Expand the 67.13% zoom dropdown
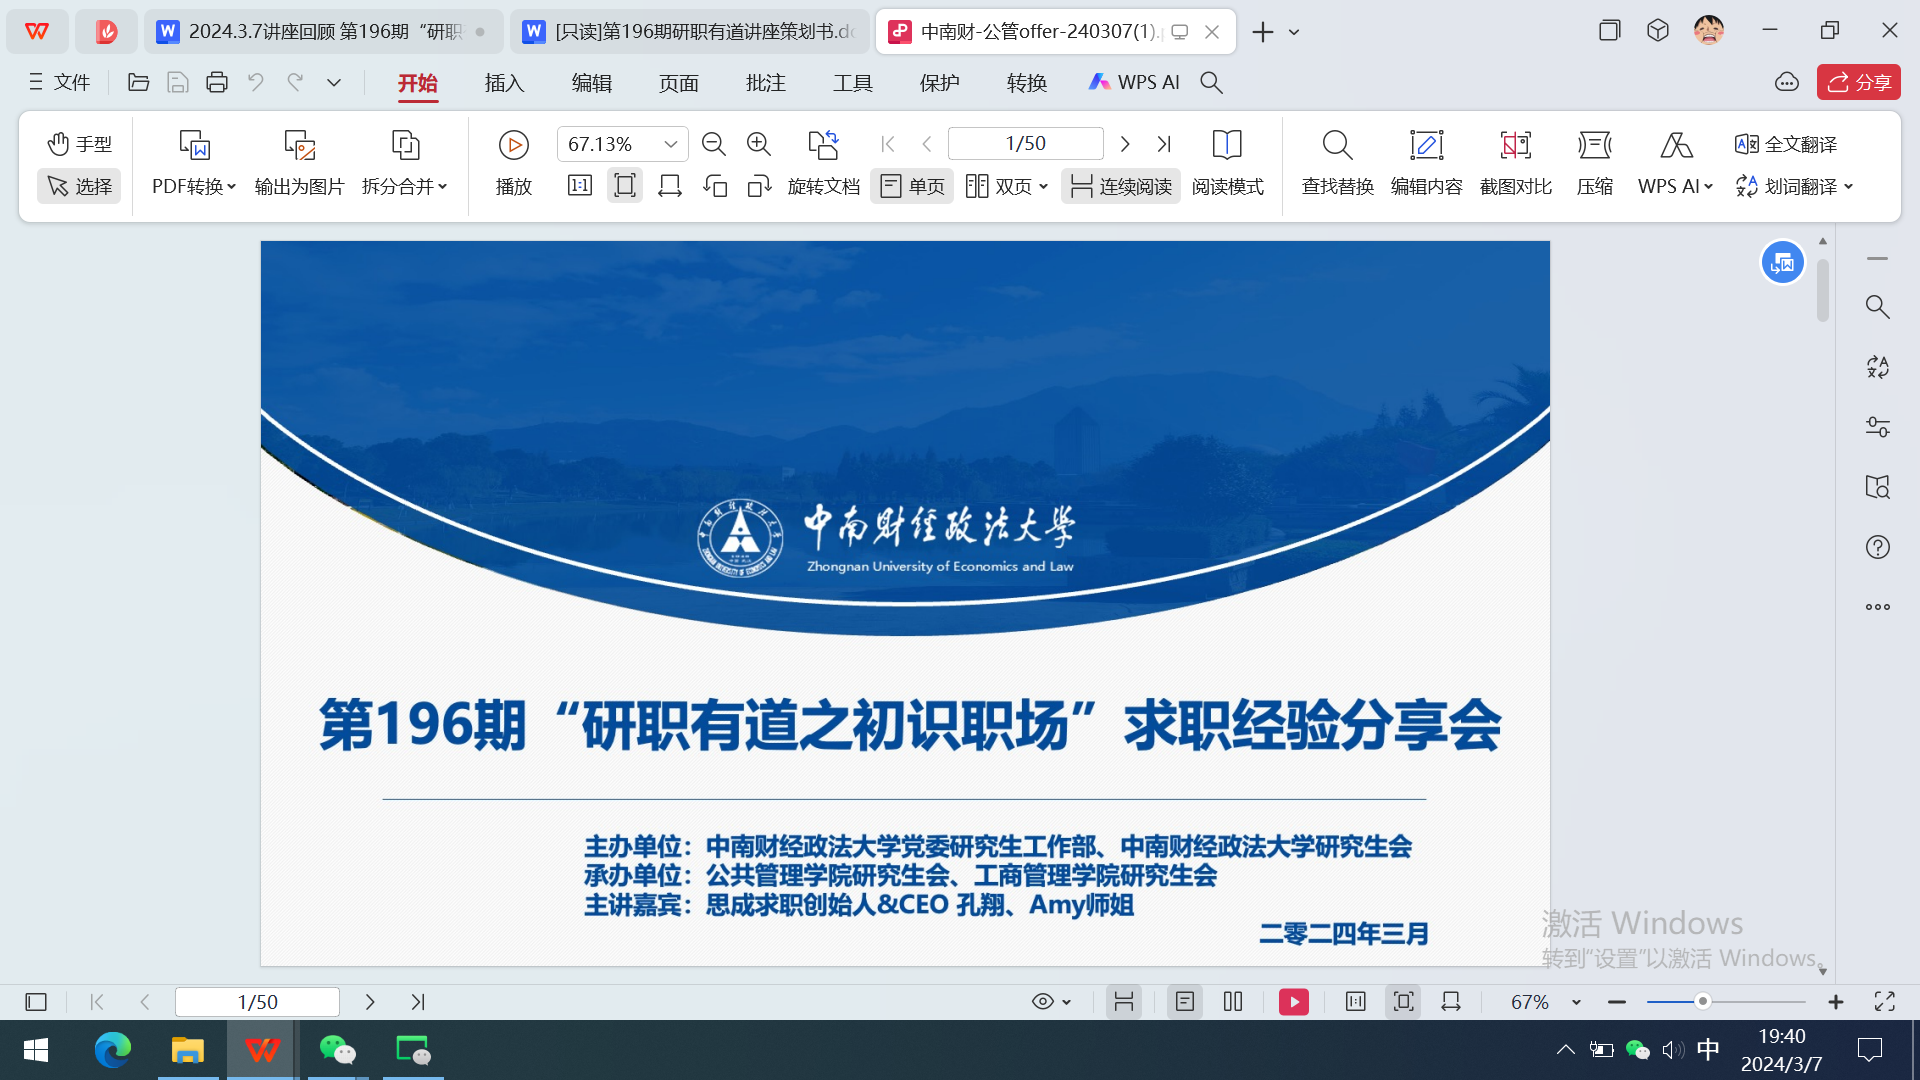The image size is (1920, 1080). [671, 144]
